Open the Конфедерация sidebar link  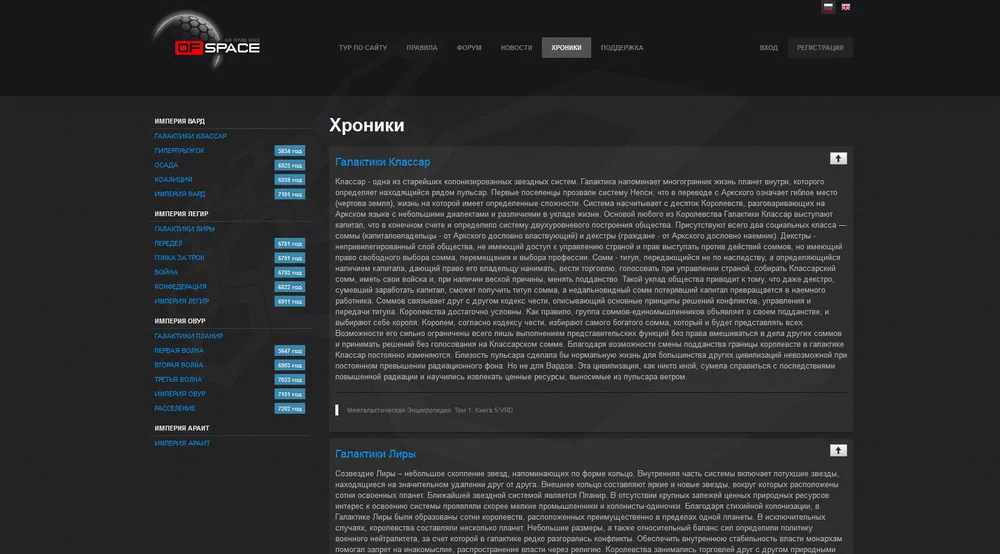(180, 286)
